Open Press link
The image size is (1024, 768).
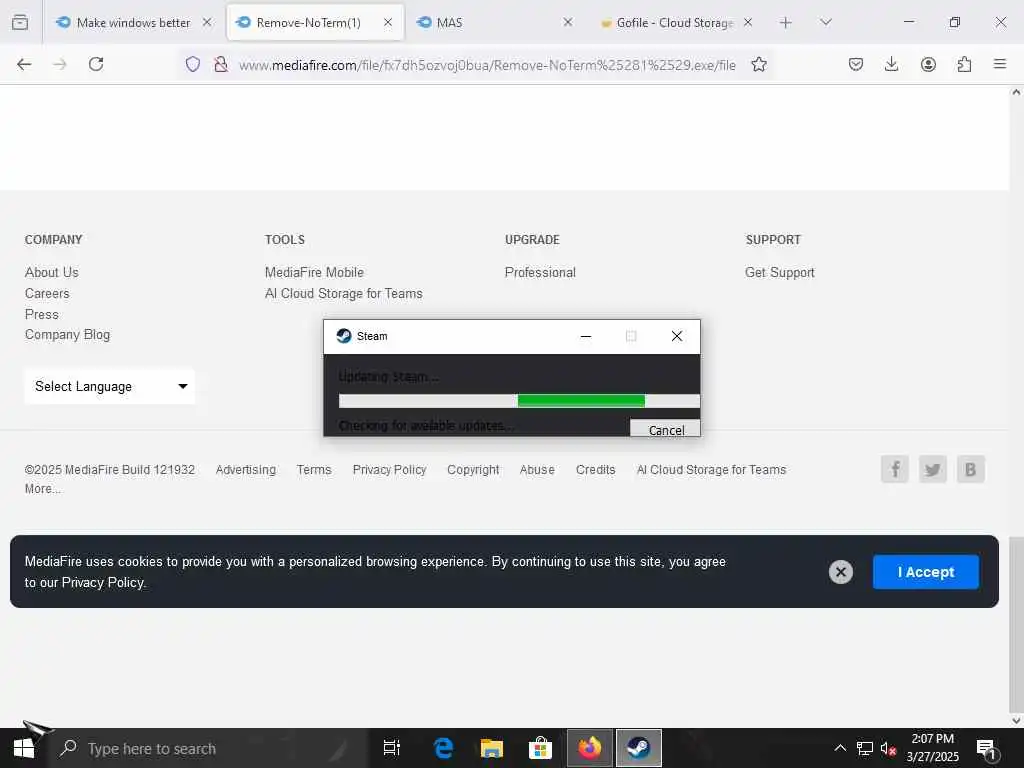(x=42, y=314)
